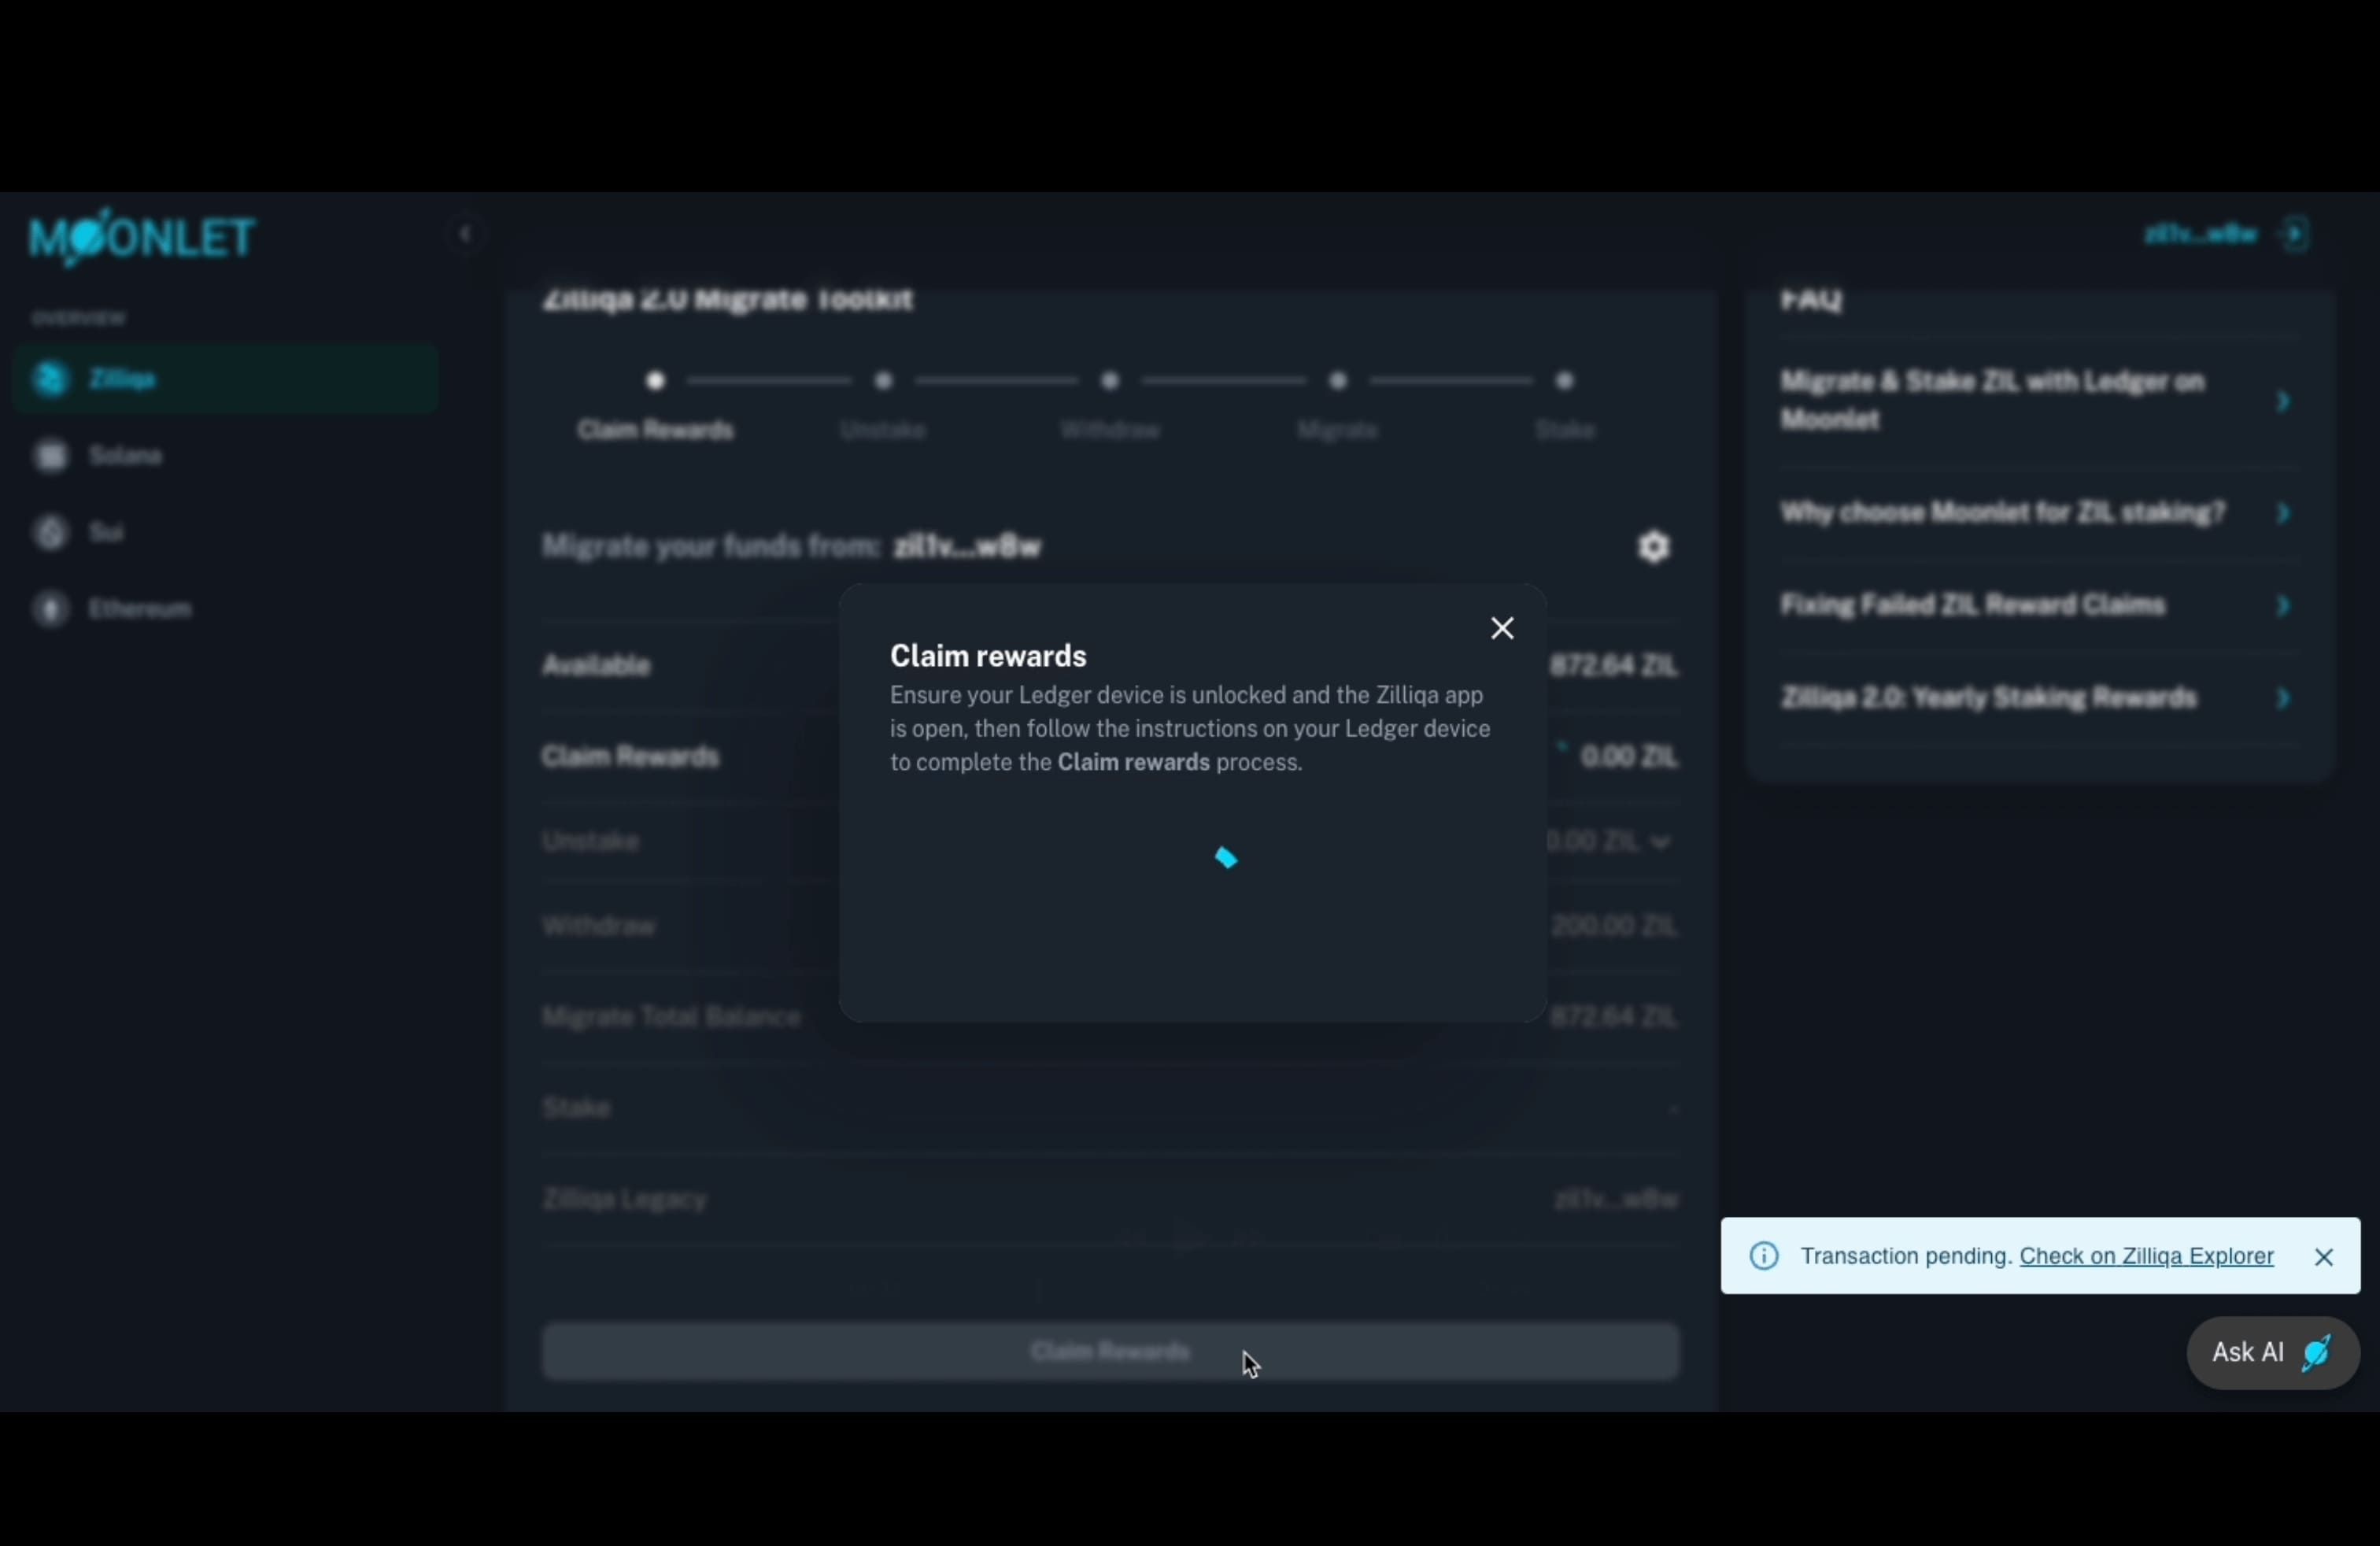Expand the Unstake amount dropdown arrow
This screenshot has height=1546, width=2380.
pyautogui.click(x=1661, y=842)
